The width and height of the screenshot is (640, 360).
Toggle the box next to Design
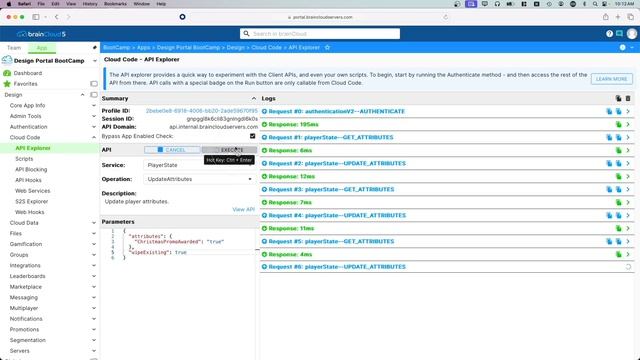click(x=94, y=95)
